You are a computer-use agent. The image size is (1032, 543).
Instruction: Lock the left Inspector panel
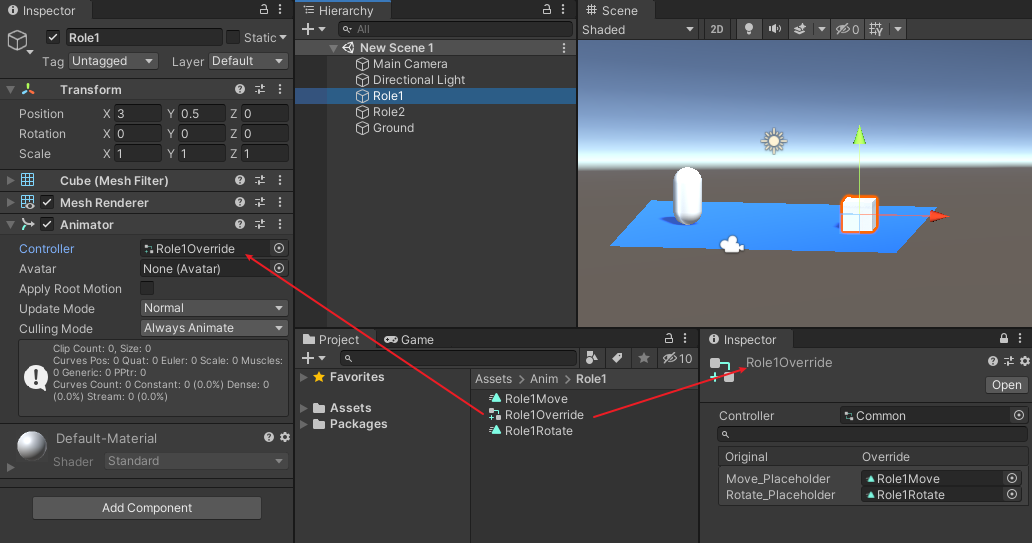pos(263,9)
